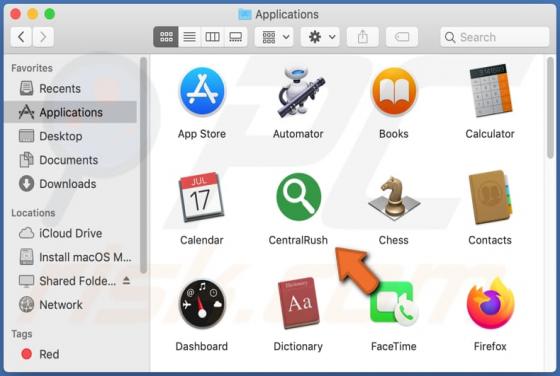Screen dimensions: 560x376
Task: Switch to gallery view mode
Action: click(x=236, y=37)
